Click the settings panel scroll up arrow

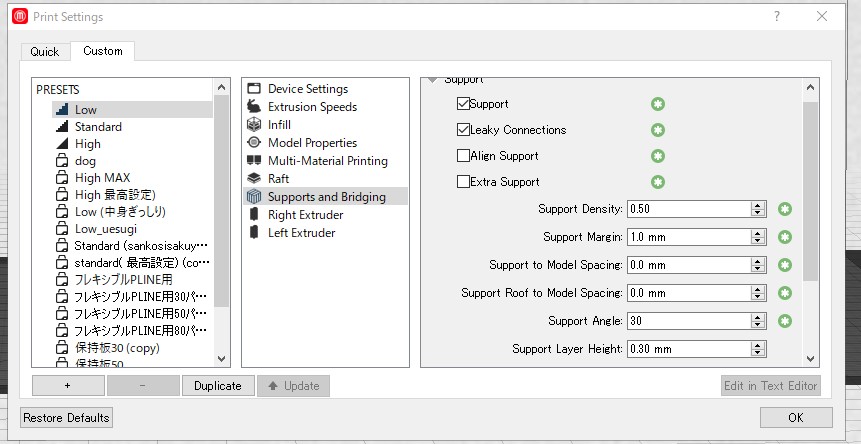810,87
